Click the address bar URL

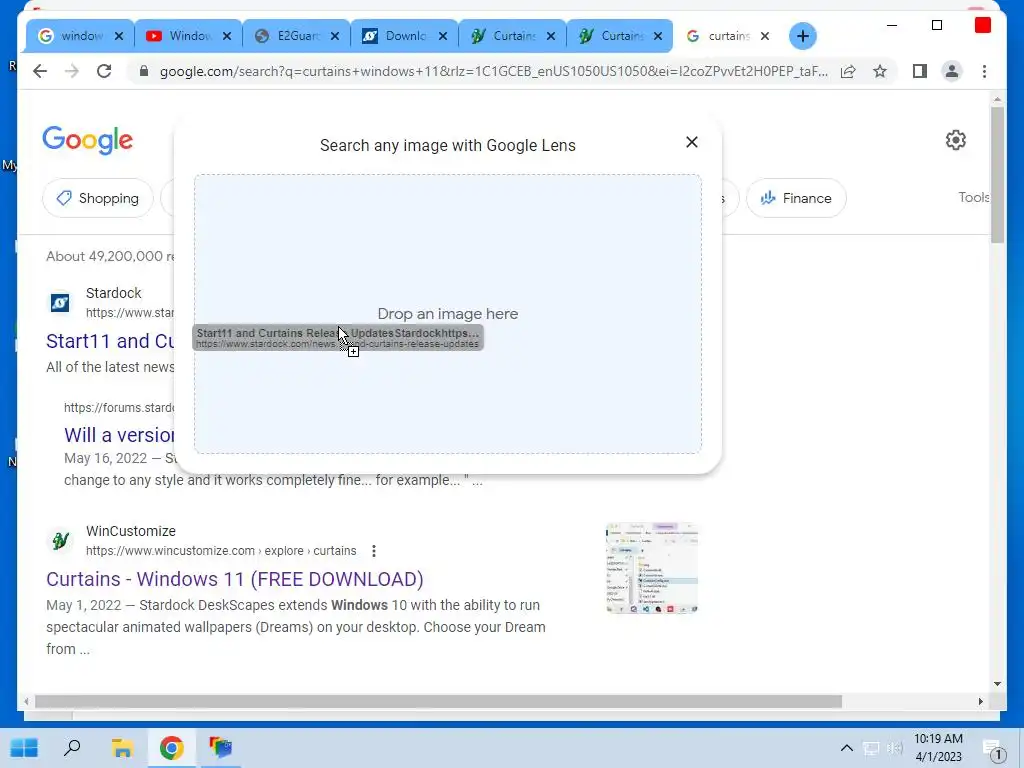click(494, 71)
